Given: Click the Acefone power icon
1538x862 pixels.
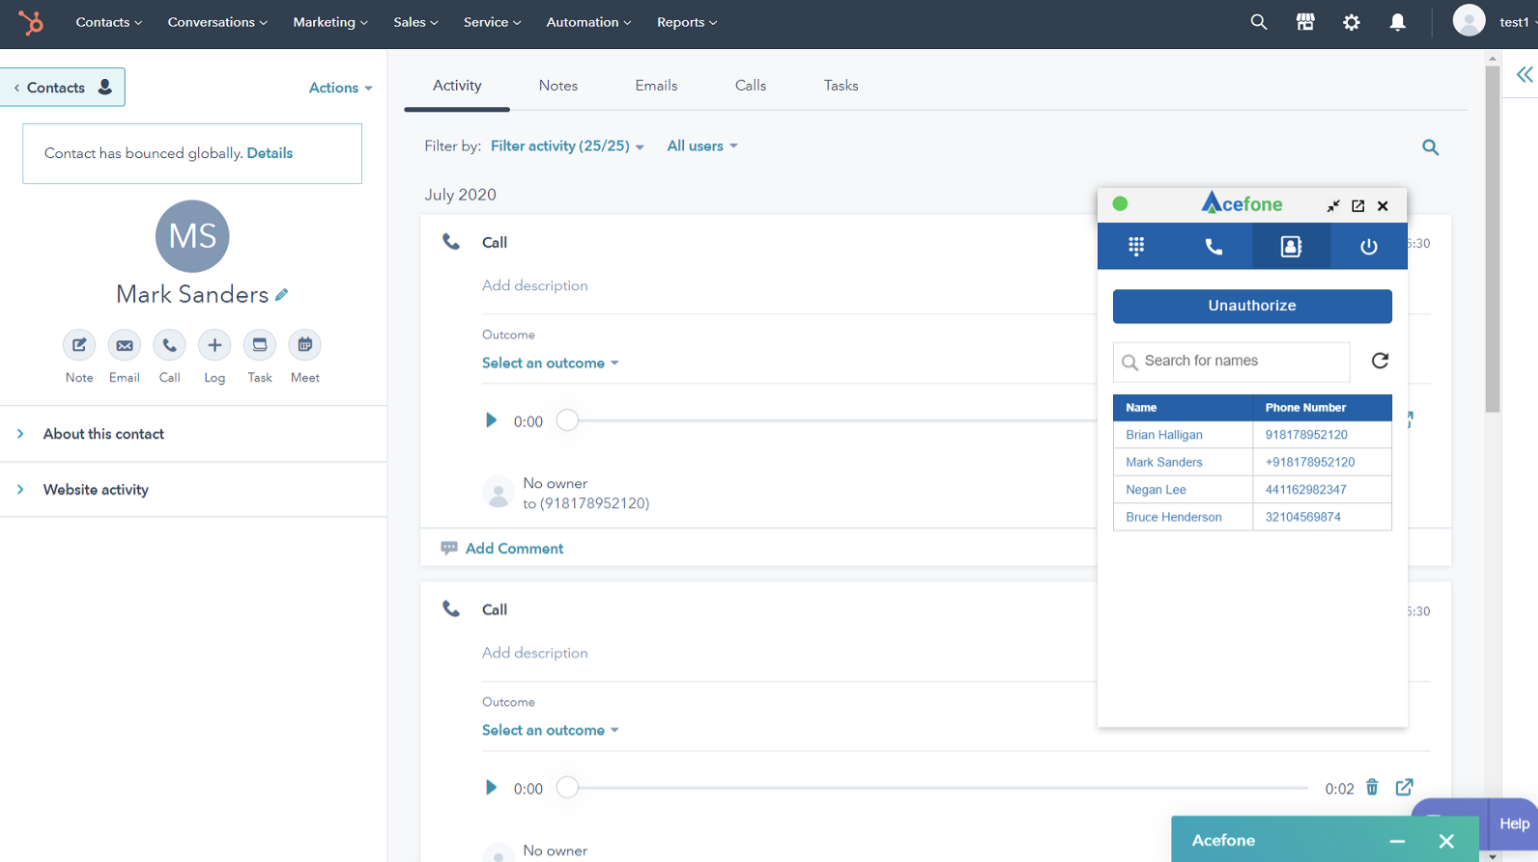Looking at the screenshot, I should tap(1369, 246).
